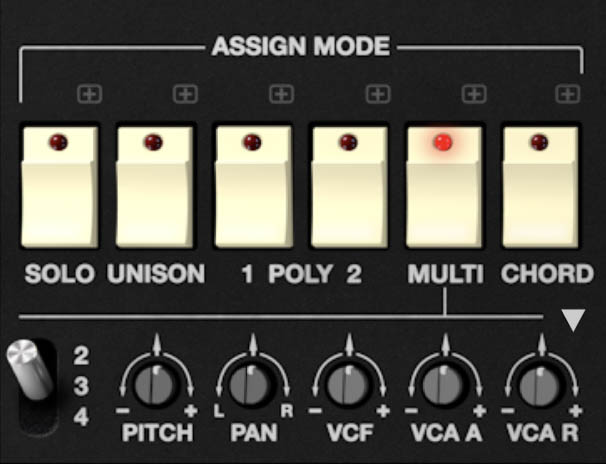This screenshot has width=606, height=464.
Task: Enable the UNISON assign mode switch
Action: click(155, 187)
